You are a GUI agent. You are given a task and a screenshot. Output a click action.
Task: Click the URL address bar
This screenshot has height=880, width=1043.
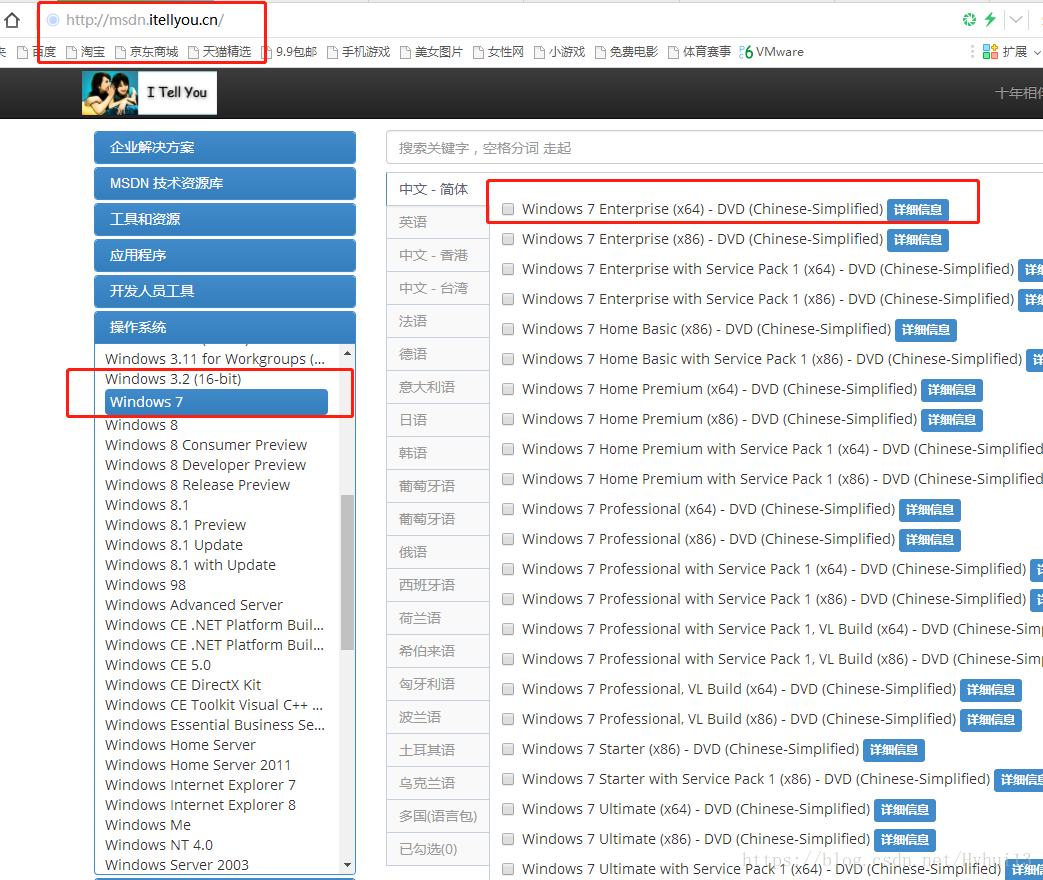pyautogui.click(x=145, y=20)
